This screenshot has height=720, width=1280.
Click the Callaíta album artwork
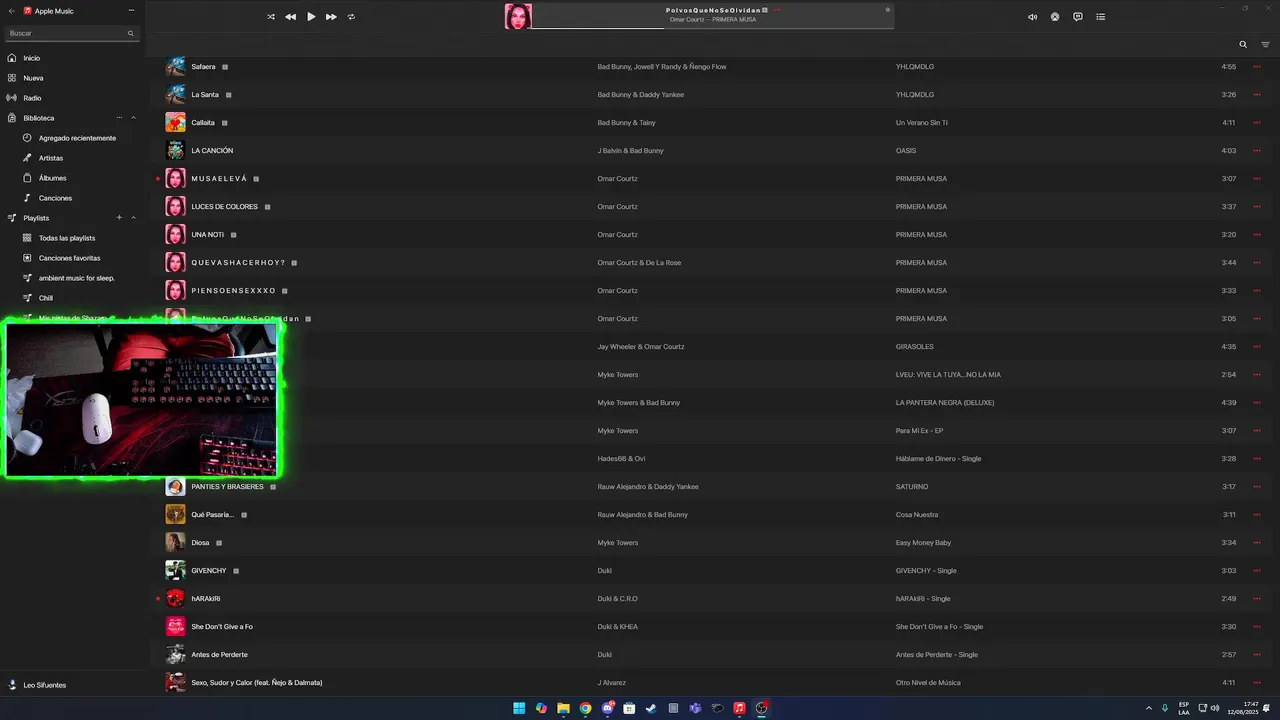coord(175,122)
